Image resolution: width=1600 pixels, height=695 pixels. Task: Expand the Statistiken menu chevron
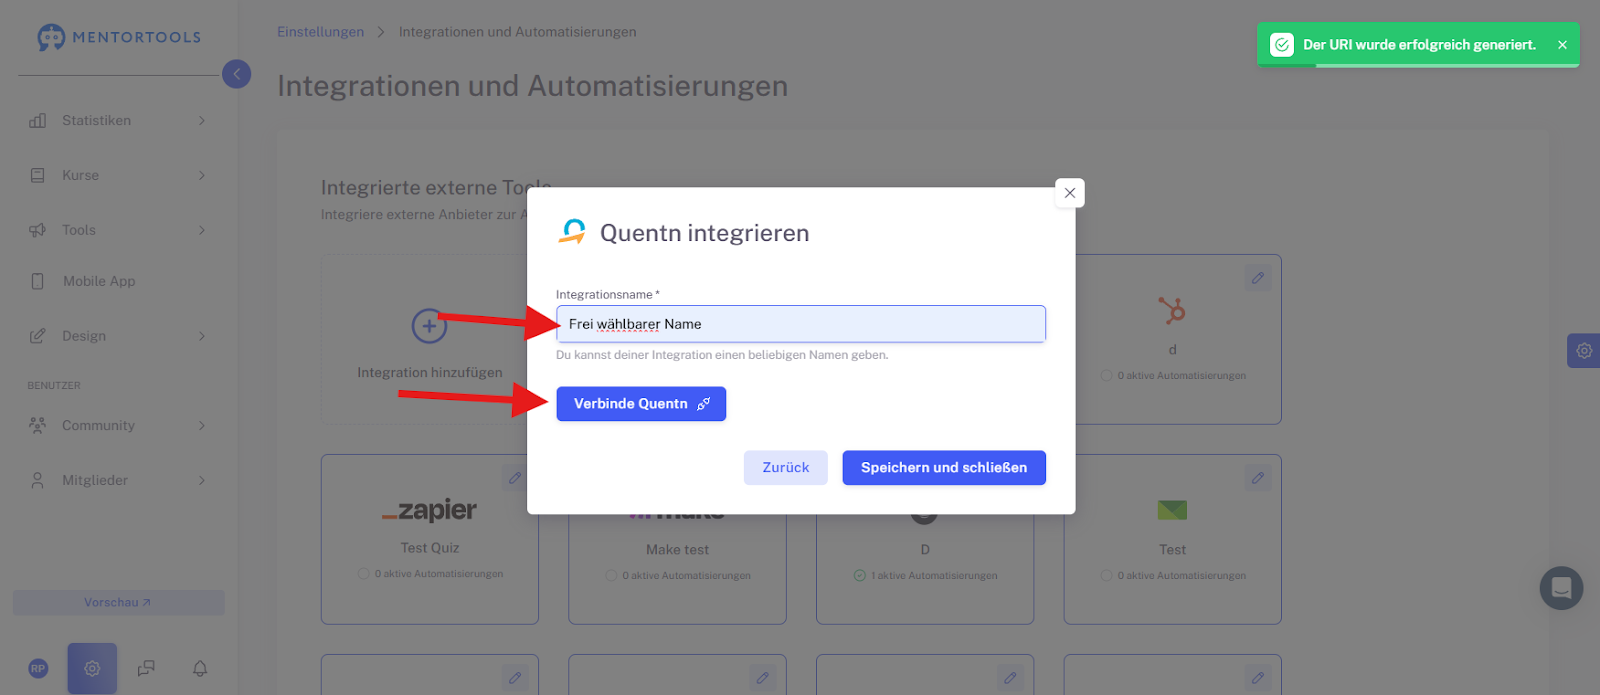click(x=202, y=120)
